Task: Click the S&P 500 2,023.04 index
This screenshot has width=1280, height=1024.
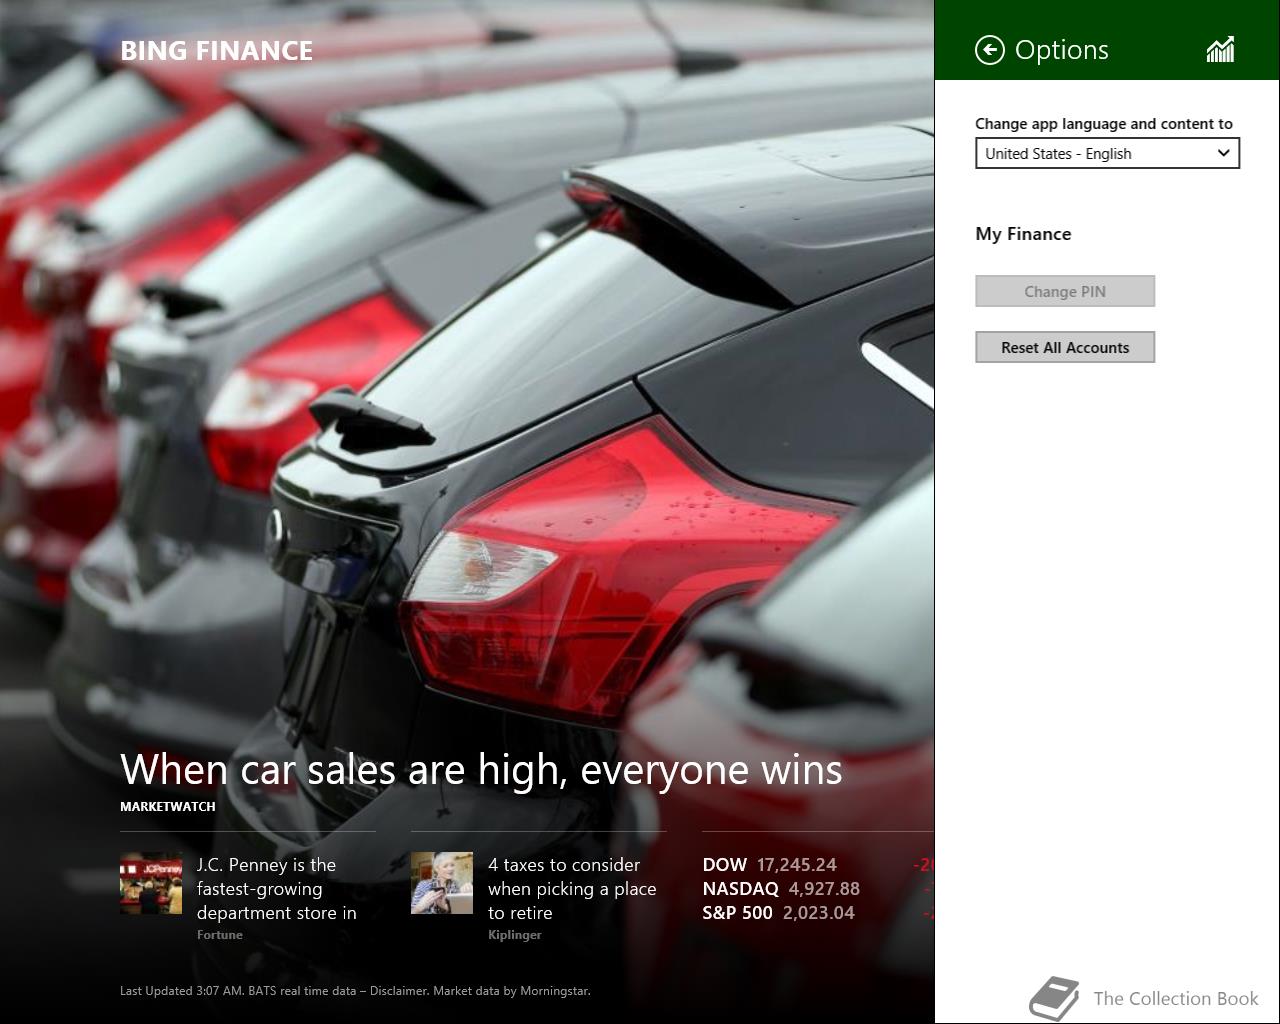Action: click(778, 913)
